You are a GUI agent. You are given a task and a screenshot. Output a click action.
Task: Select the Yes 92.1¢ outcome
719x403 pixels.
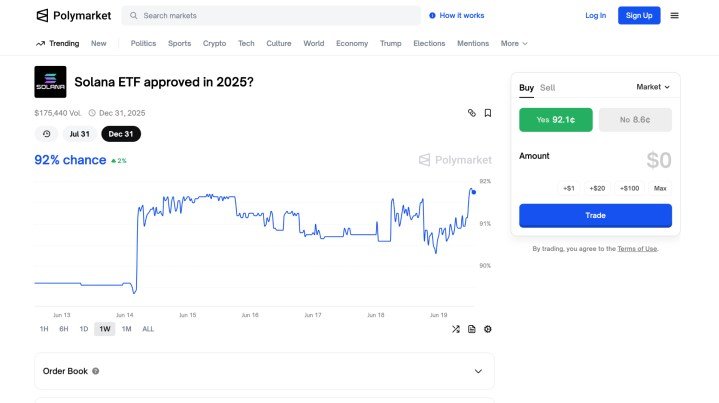[556, 120]
